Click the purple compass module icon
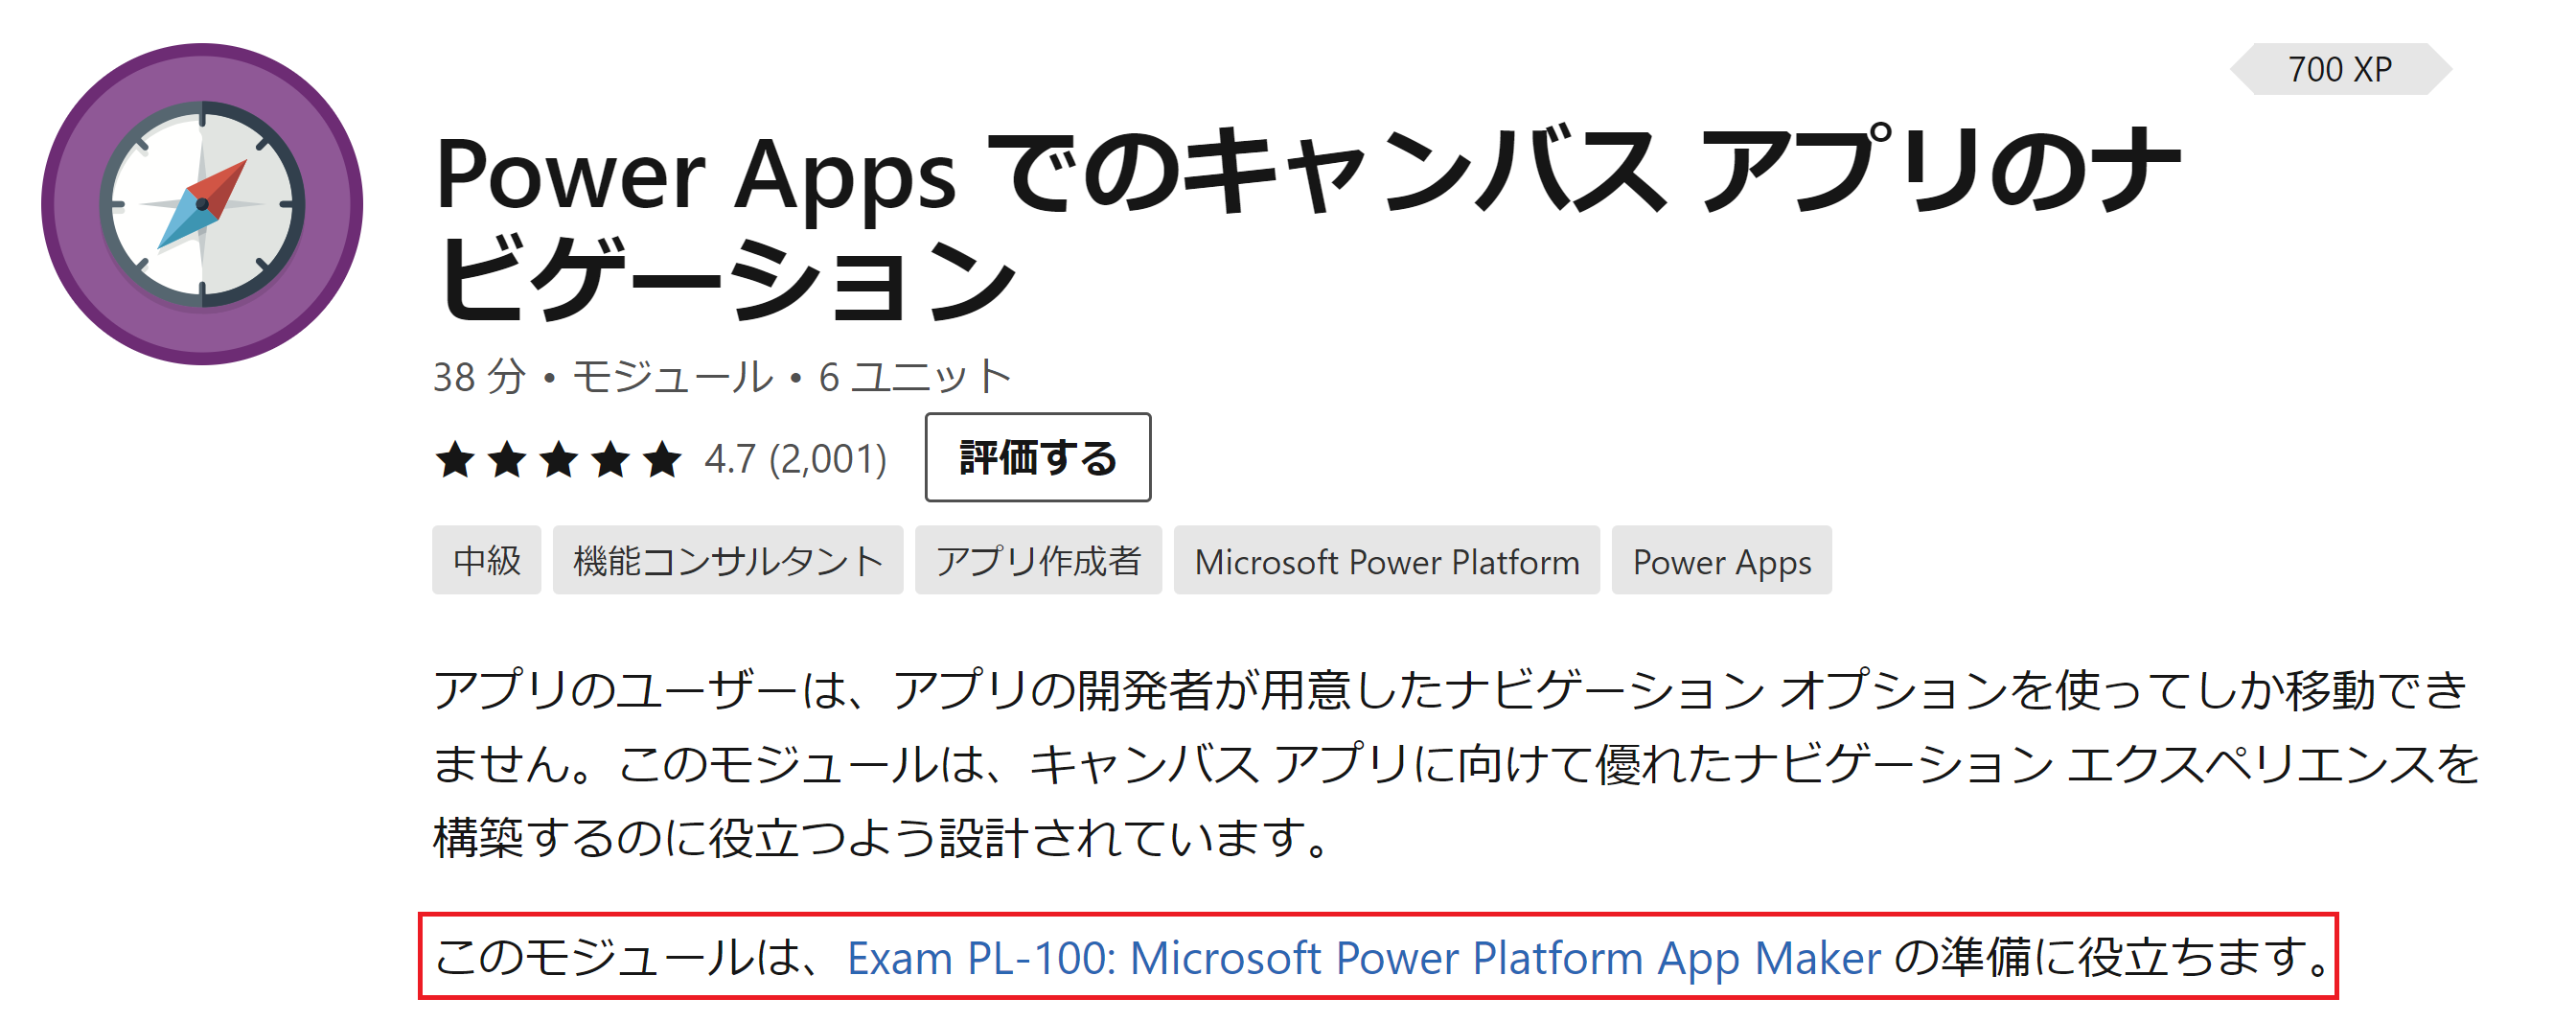 pos(202,204)
